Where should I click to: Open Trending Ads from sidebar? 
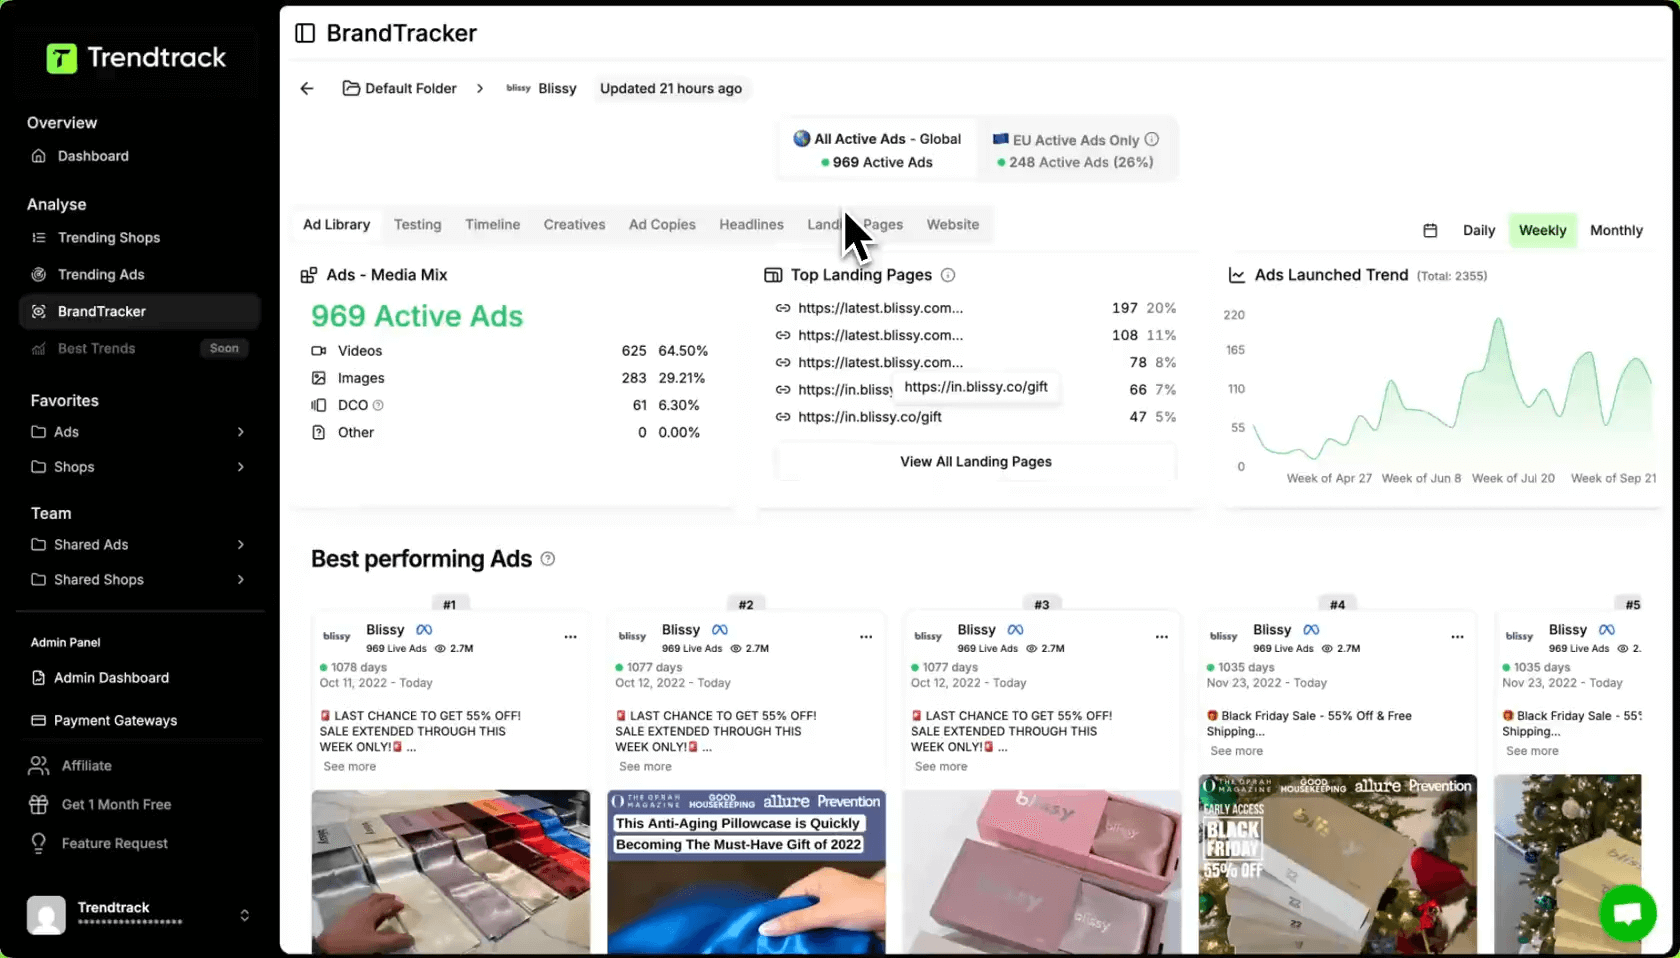coord(101,275)
